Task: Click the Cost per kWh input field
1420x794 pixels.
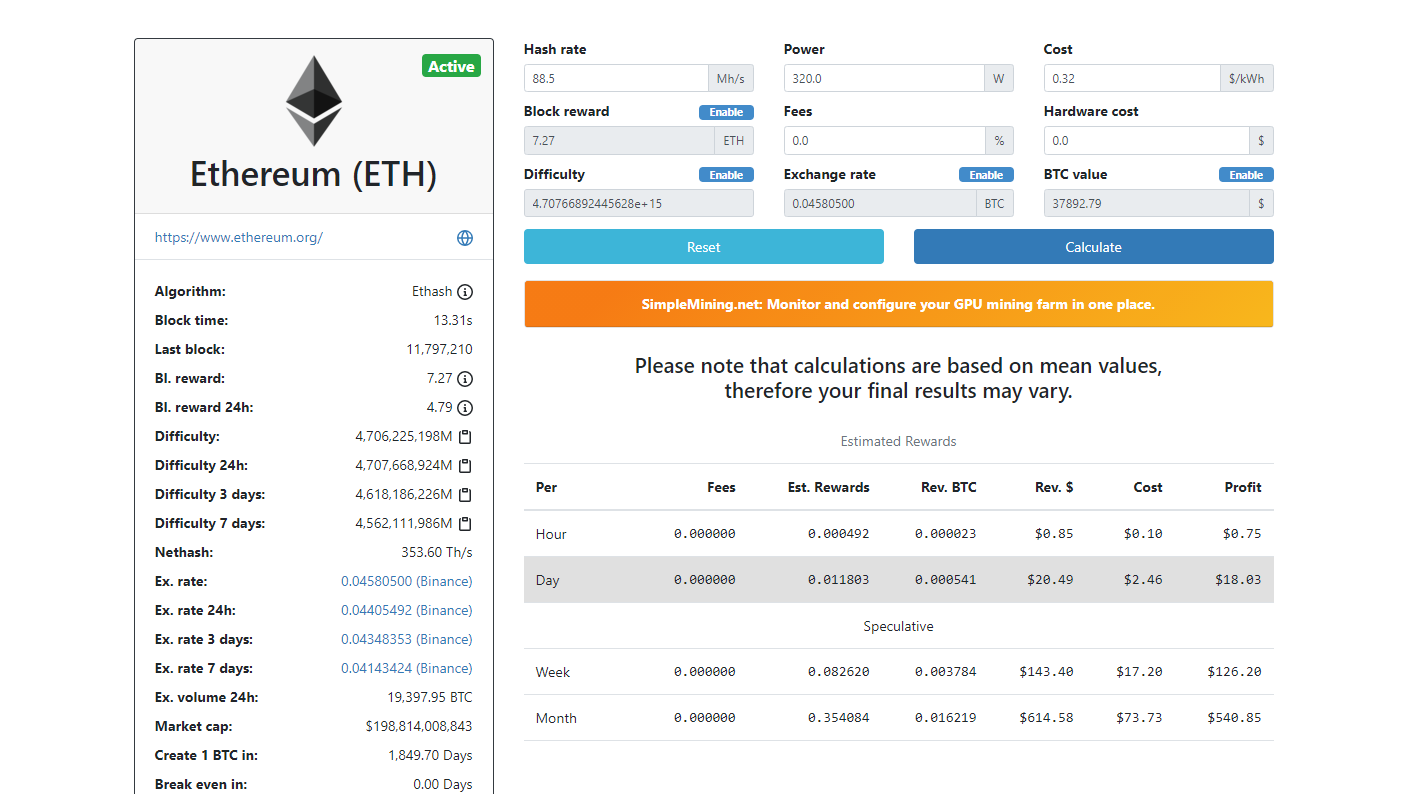Action: [x=1132, y=78]
